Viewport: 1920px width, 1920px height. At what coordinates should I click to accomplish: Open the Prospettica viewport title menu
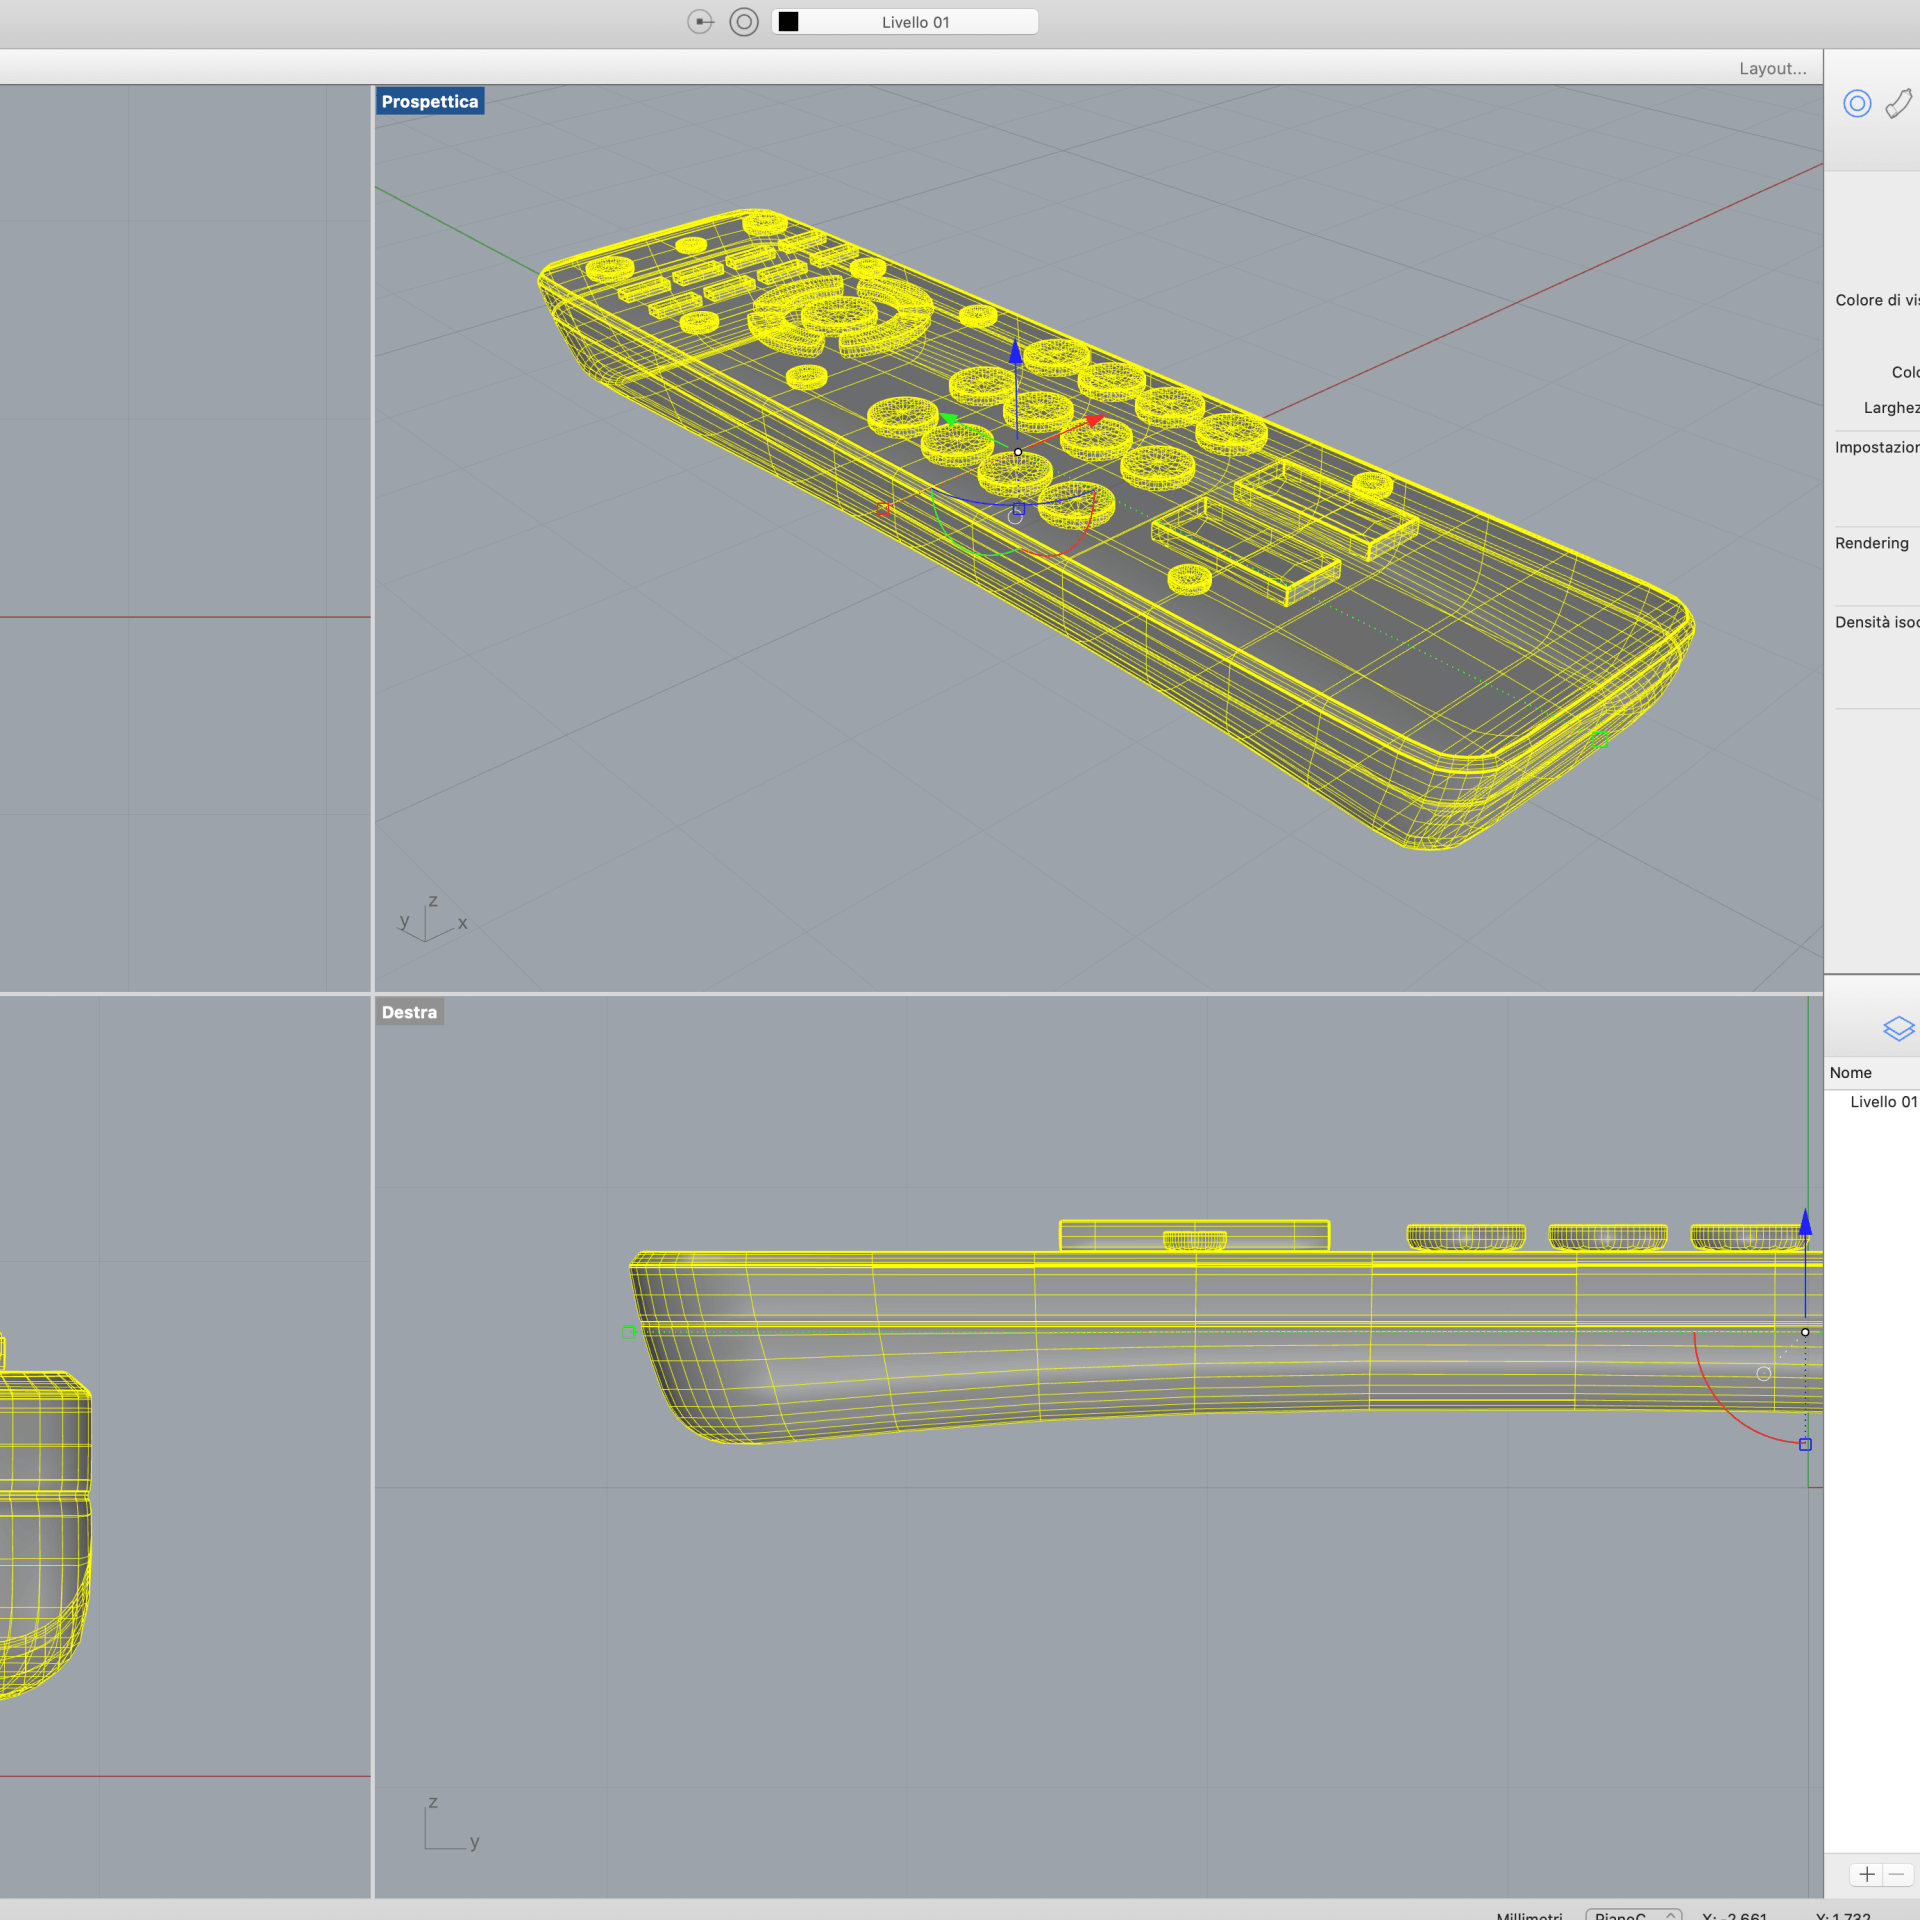430,102
